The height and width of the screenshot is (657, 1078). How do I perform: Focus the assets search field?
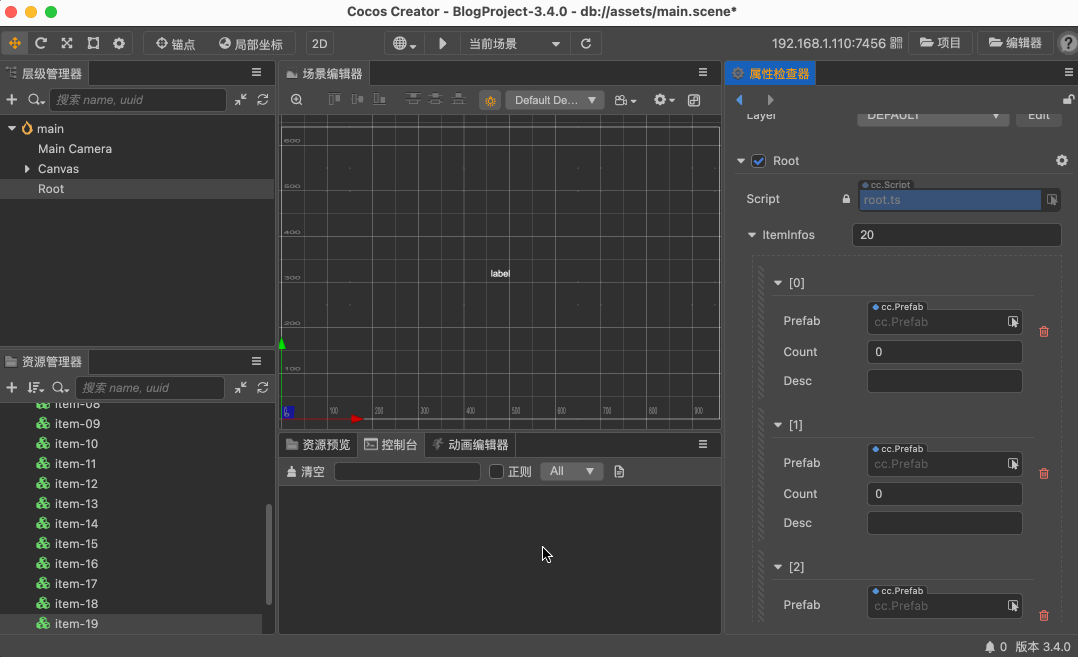150,388
